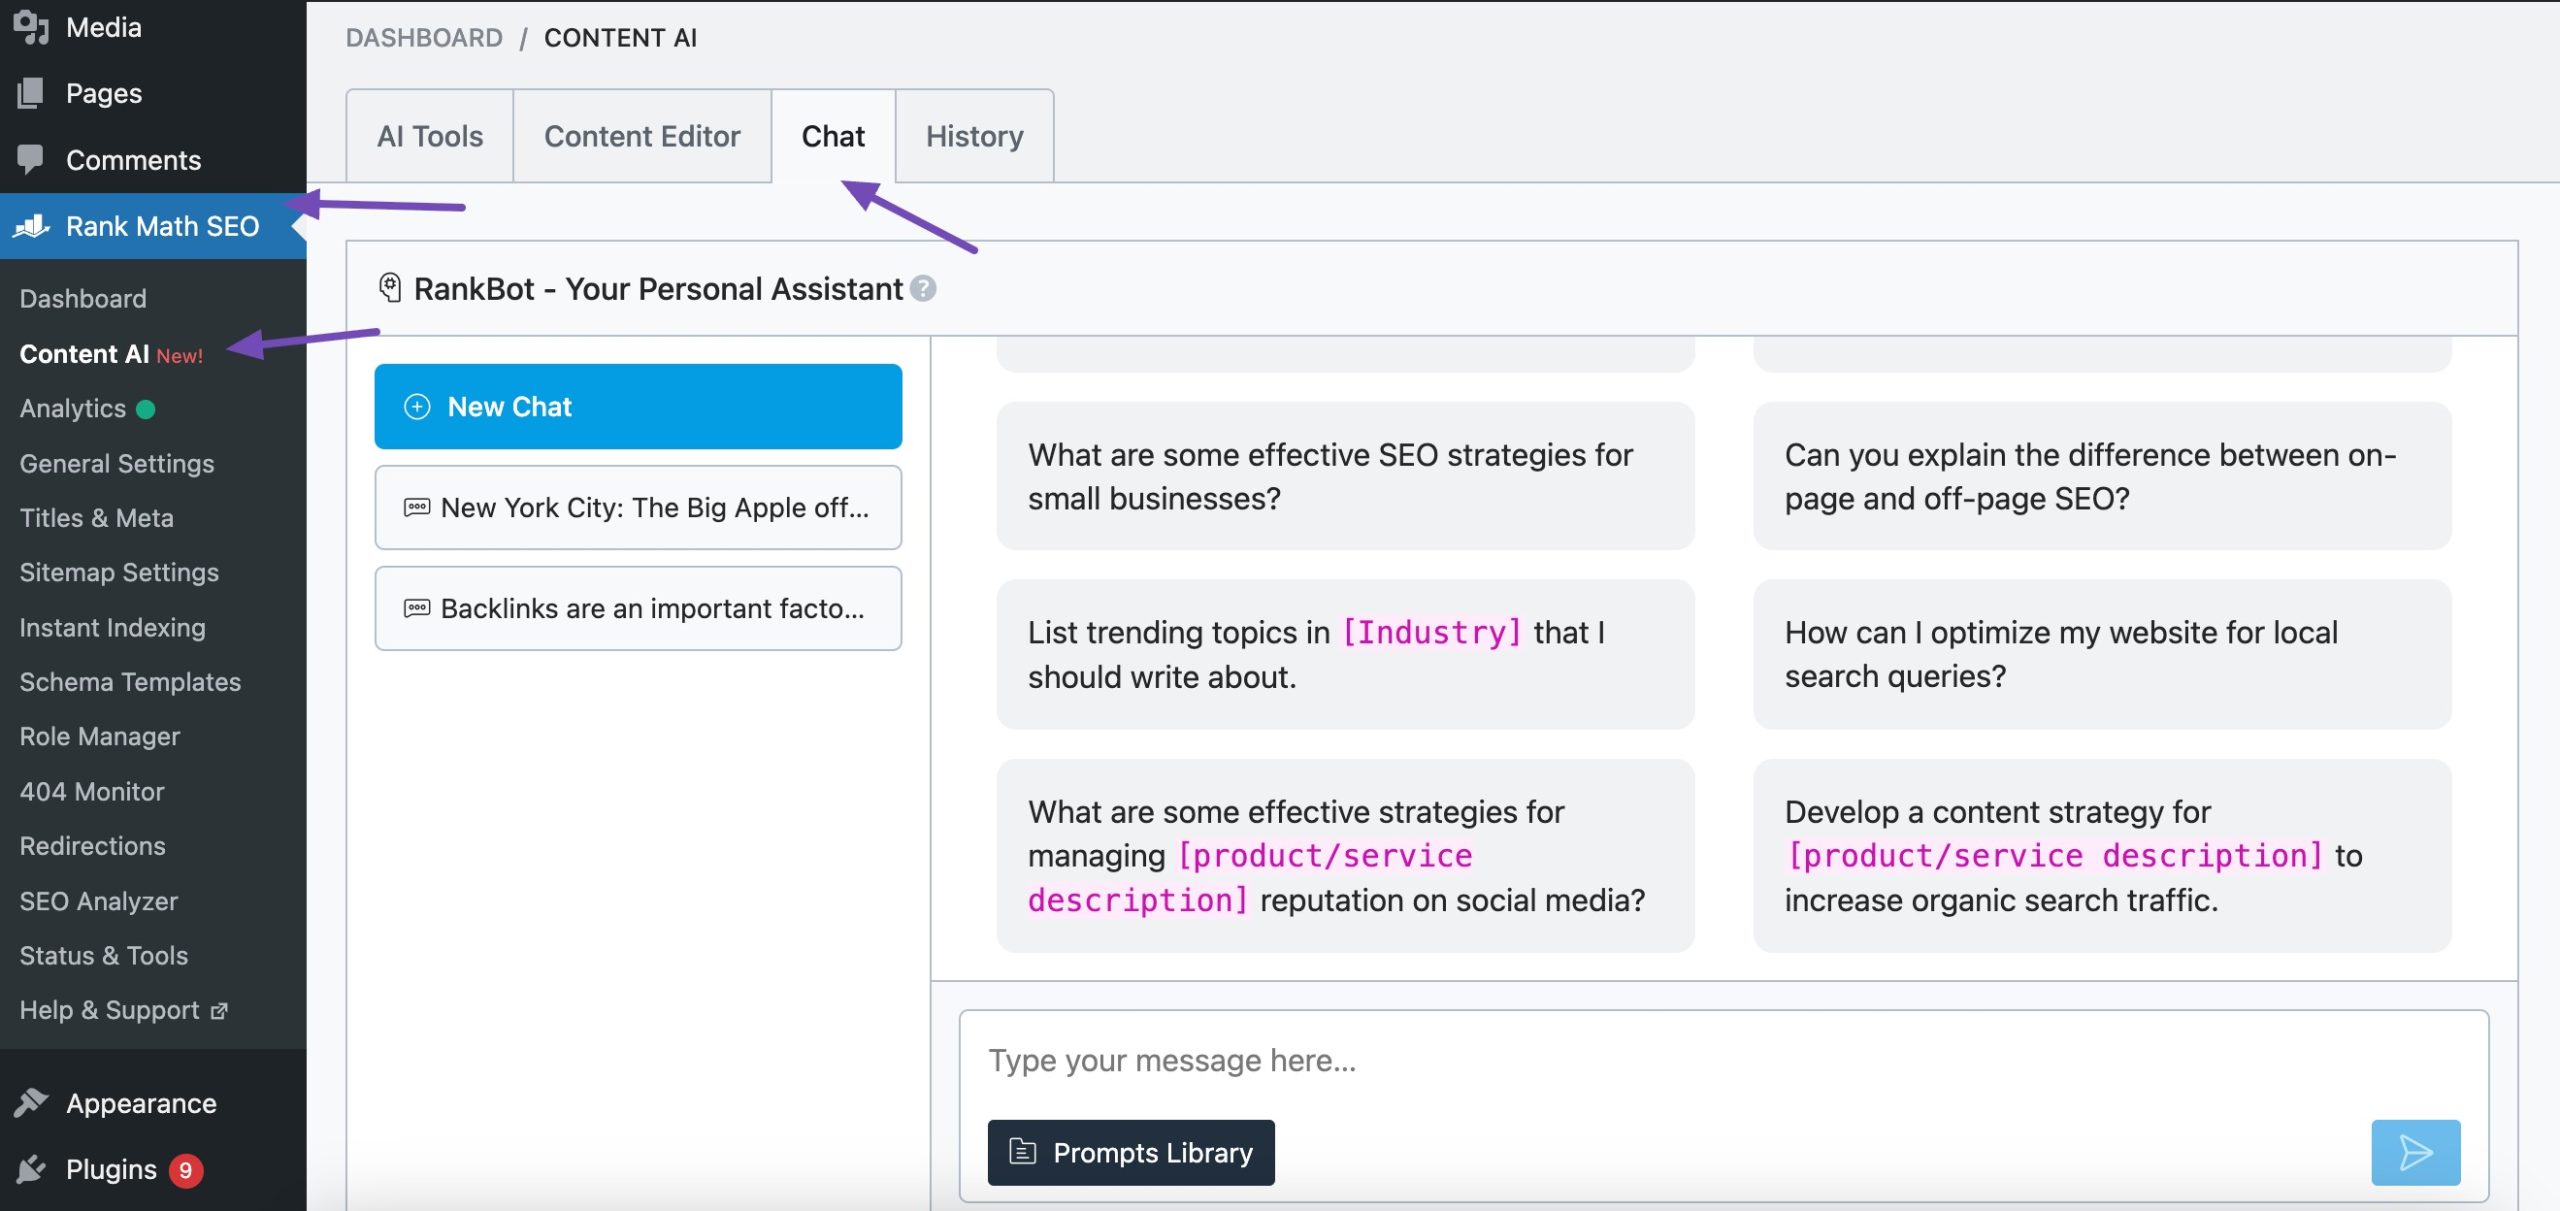
Task: Select social media reputation strategies prompt
Action: point(1345,856)
